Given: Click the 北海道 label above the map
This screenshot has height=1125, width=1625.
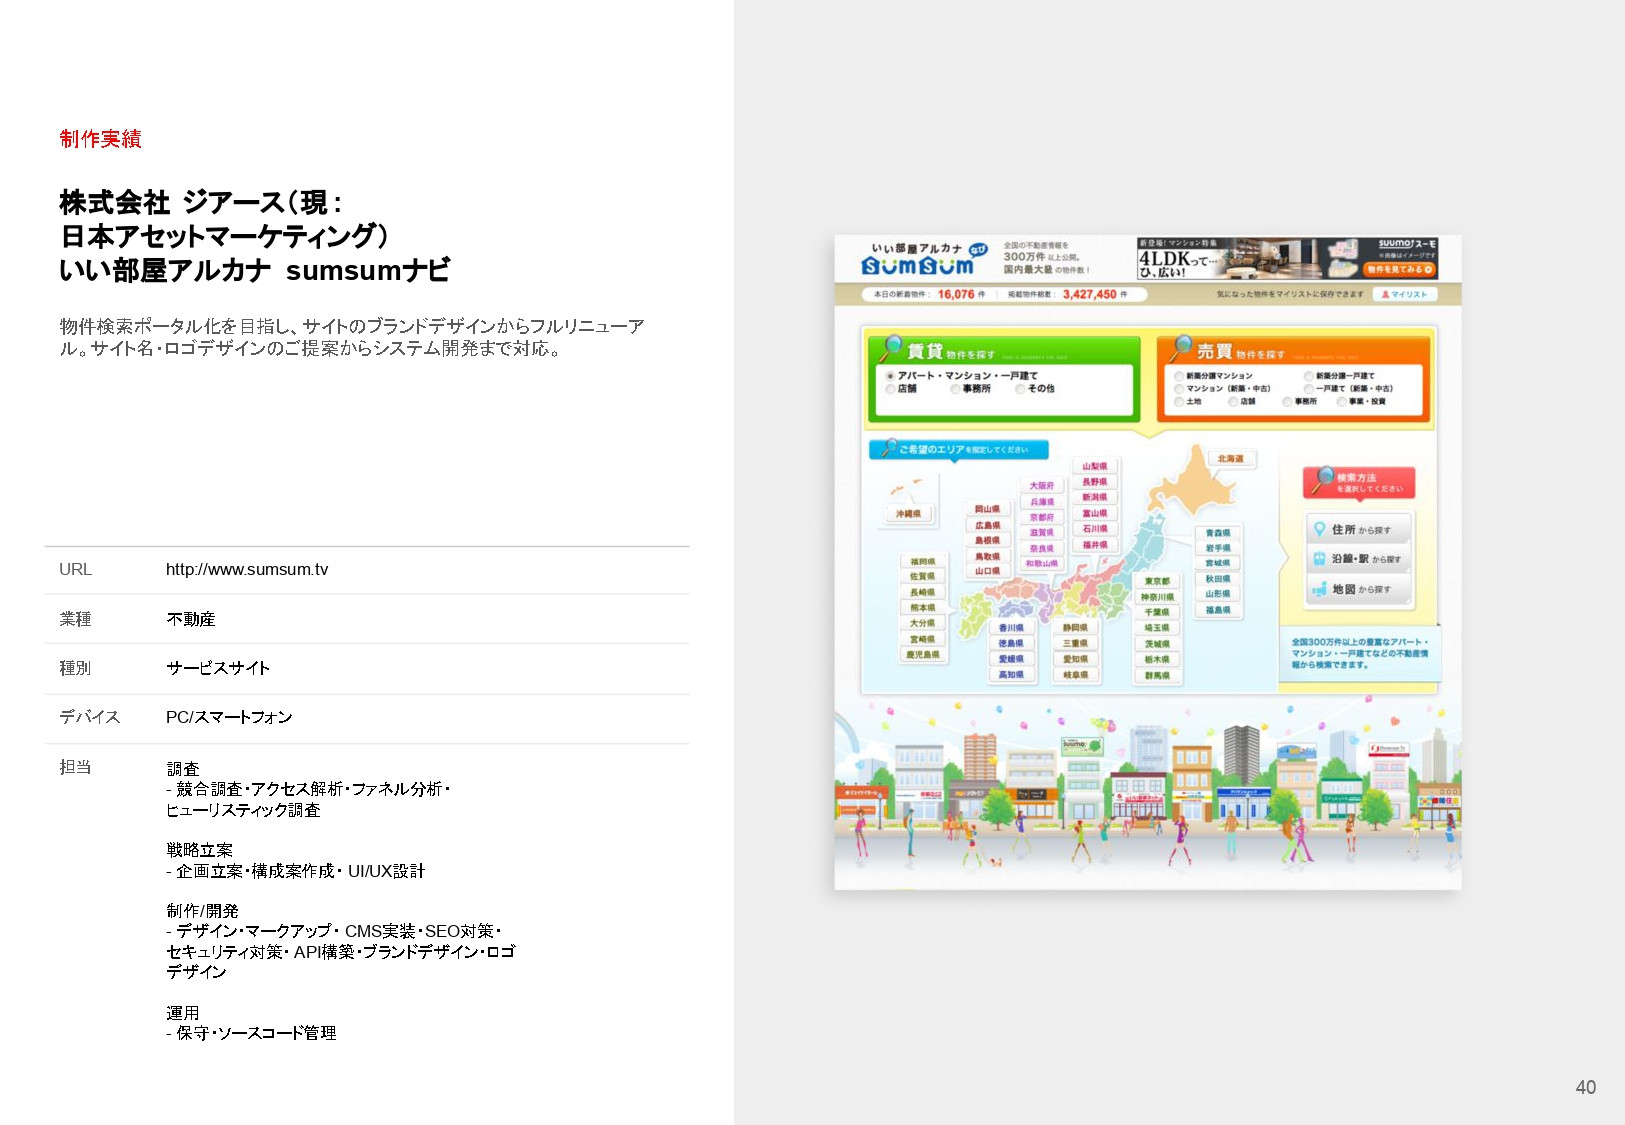Looking at the screenshot, I should click(x=1229, y=459).
